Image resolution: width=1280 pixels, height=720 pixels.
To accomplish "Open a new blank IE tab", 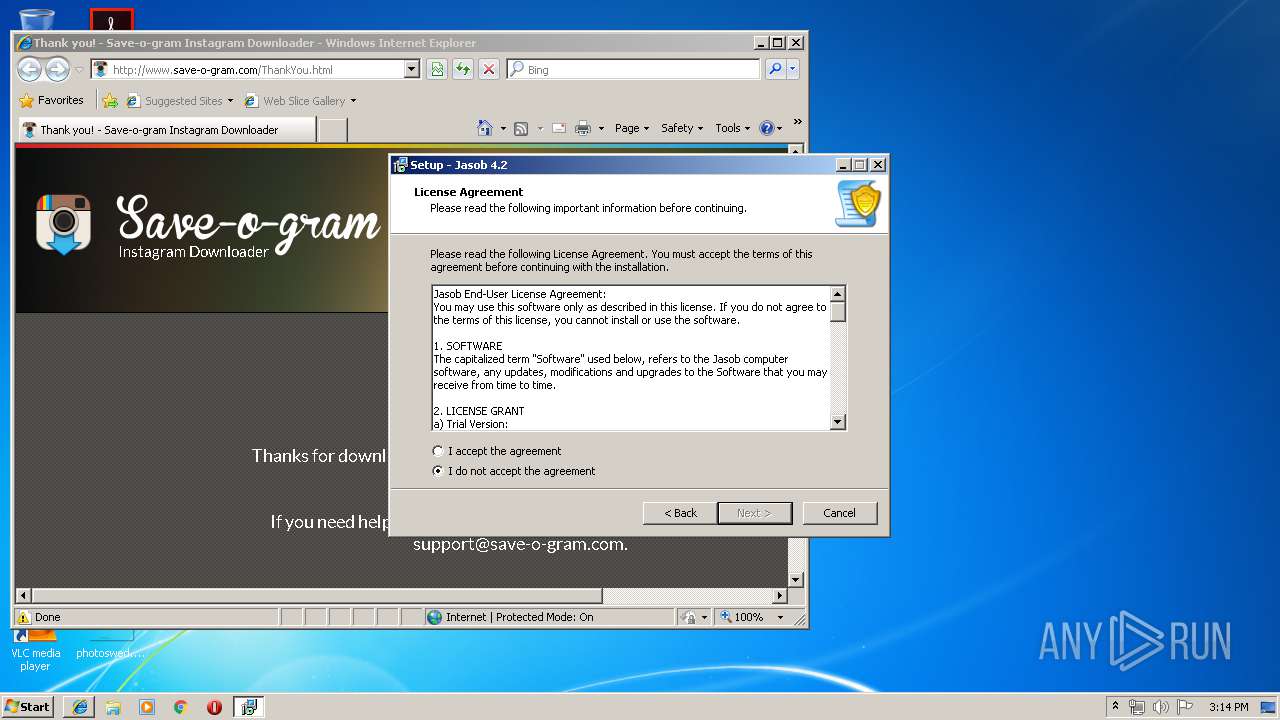I will [x=333, y=130].
